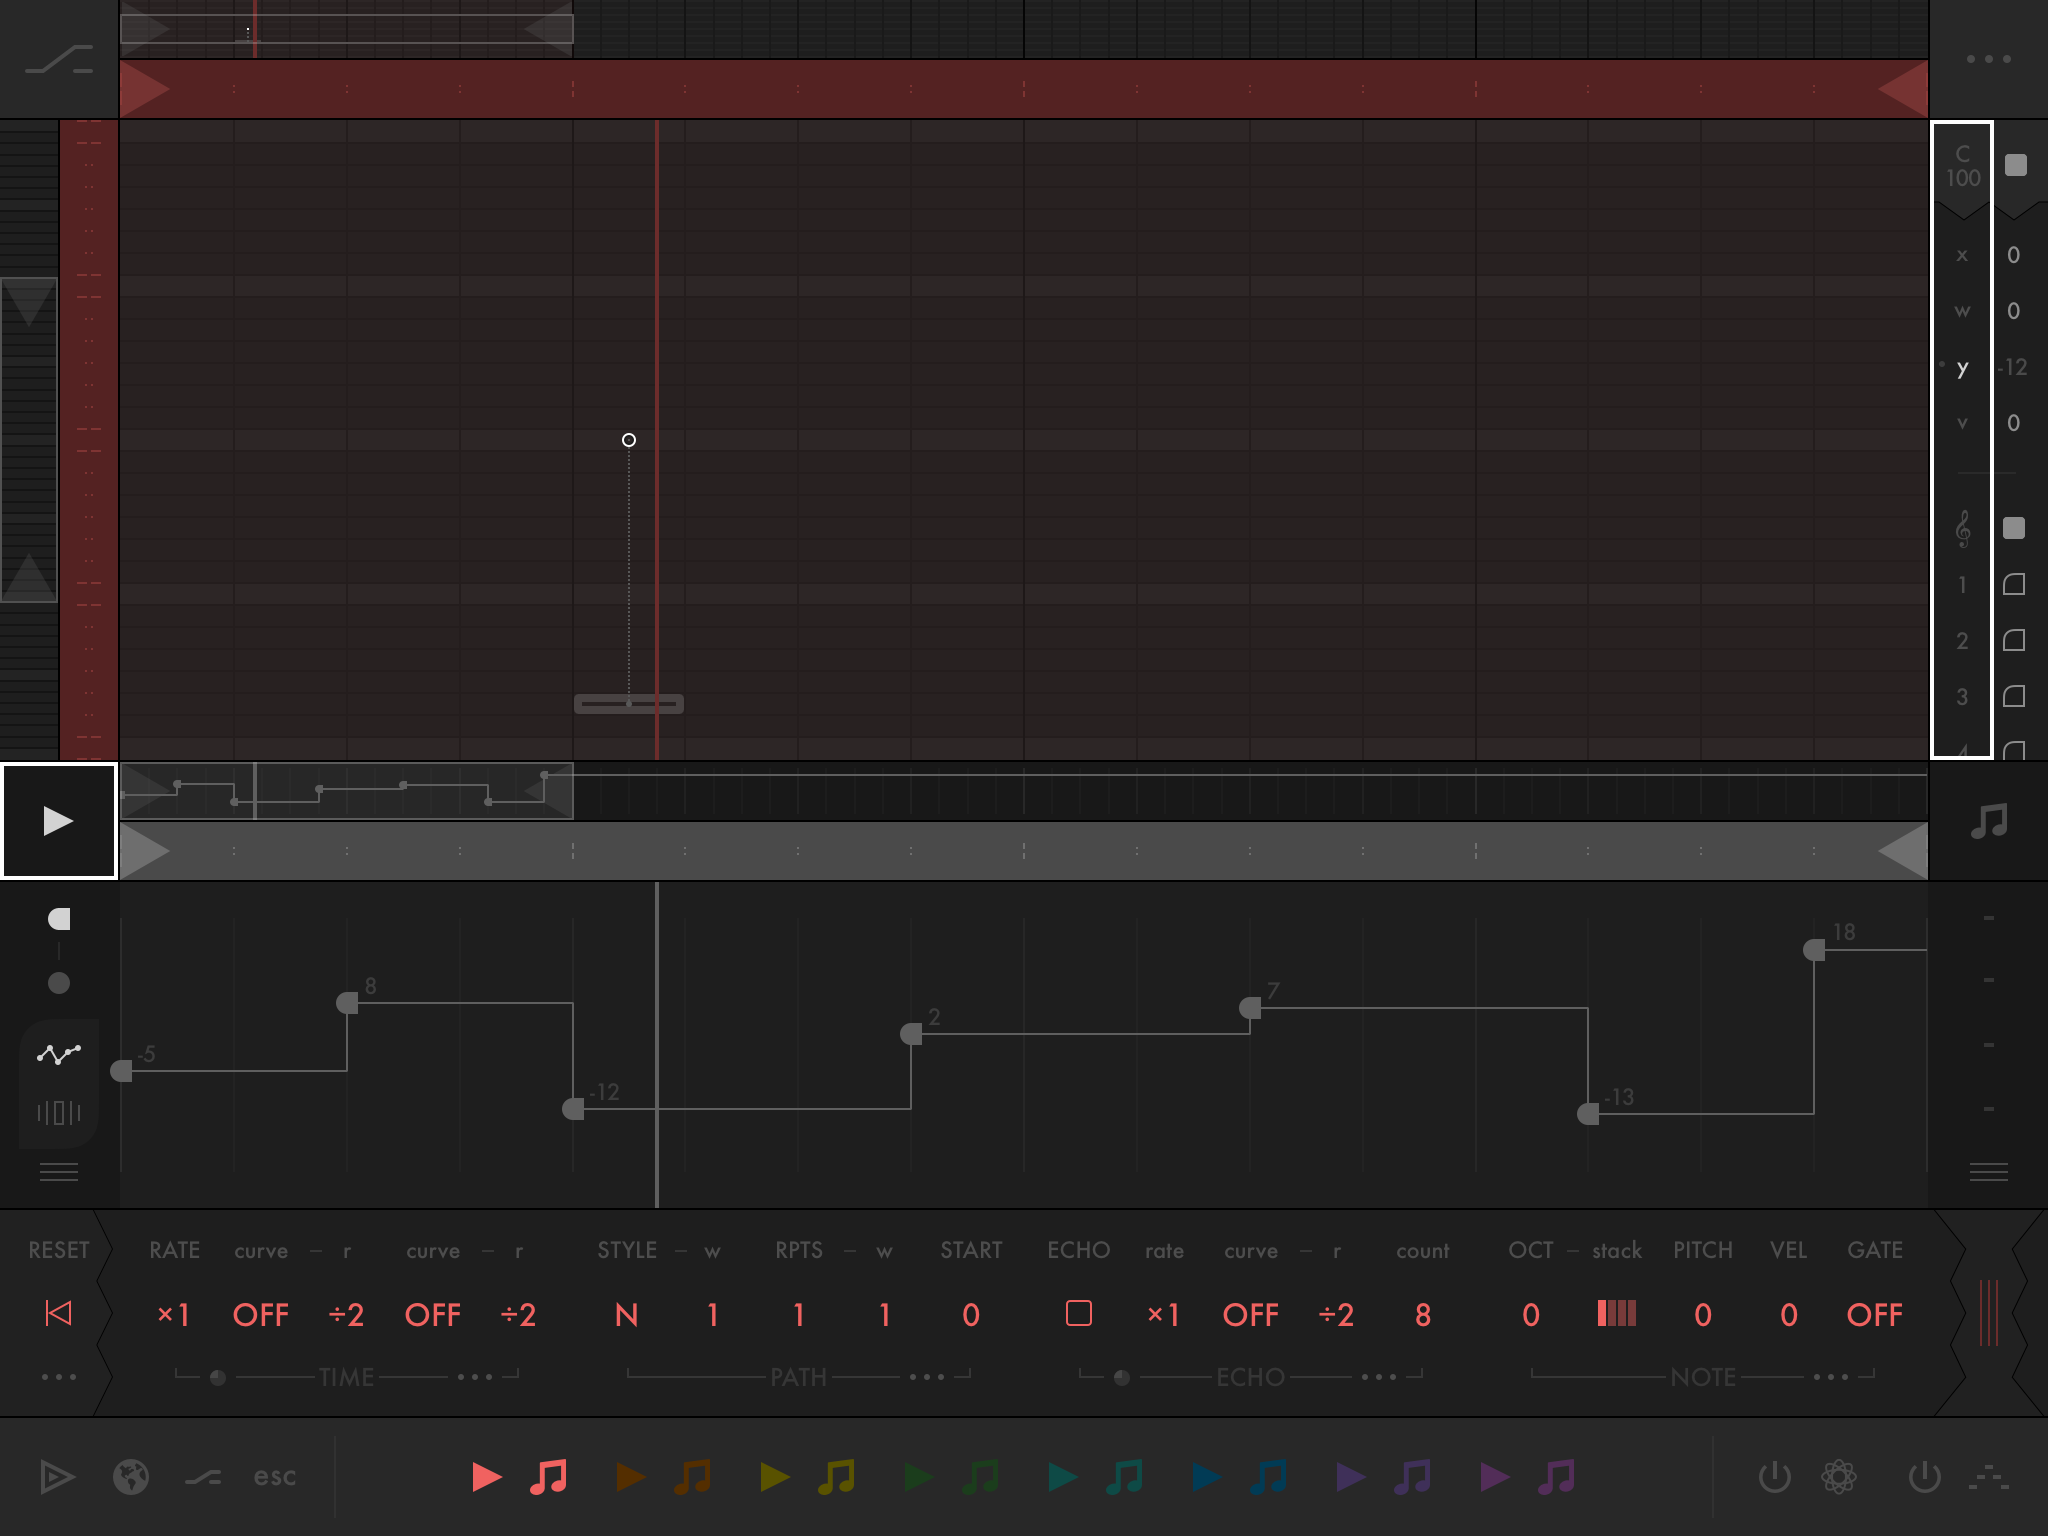This screenshot has height=1536, width=2048.
Task: Open the ellipsis menu at top right
Action: pyautogui.click(x=1988, y=59)
